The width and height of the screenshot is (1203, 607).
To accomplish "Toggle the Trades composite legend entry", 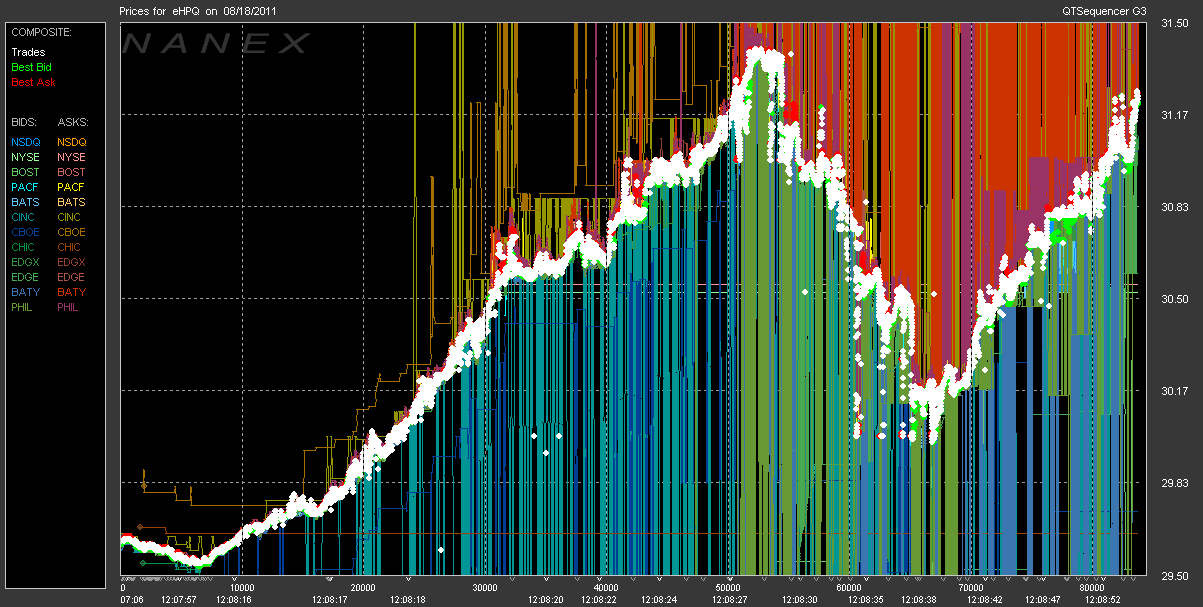I will point(26,52).
